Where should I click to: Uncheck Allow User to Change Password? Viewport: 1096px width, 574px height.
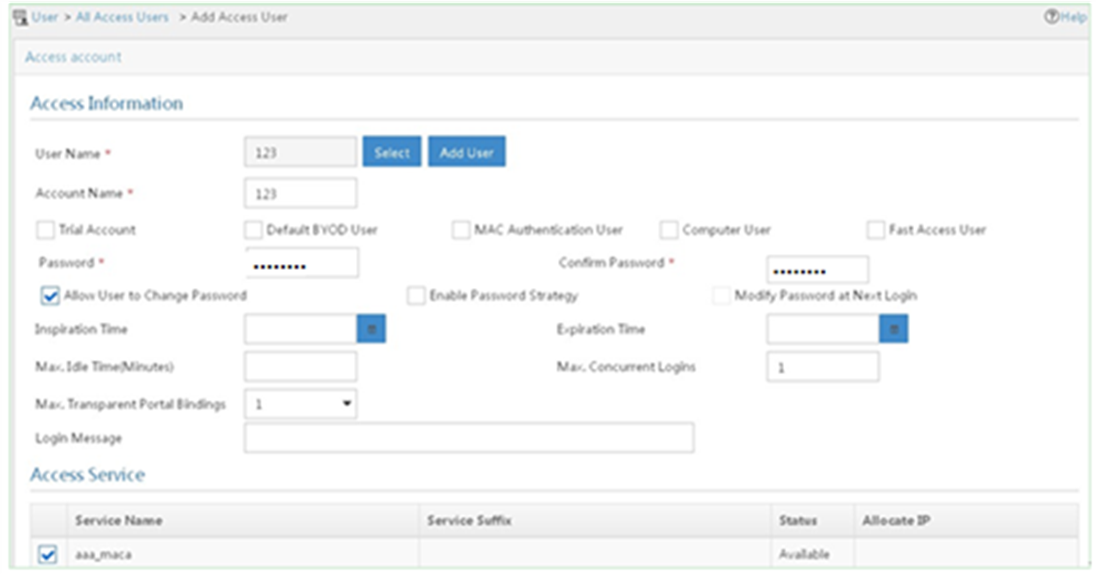50,296
